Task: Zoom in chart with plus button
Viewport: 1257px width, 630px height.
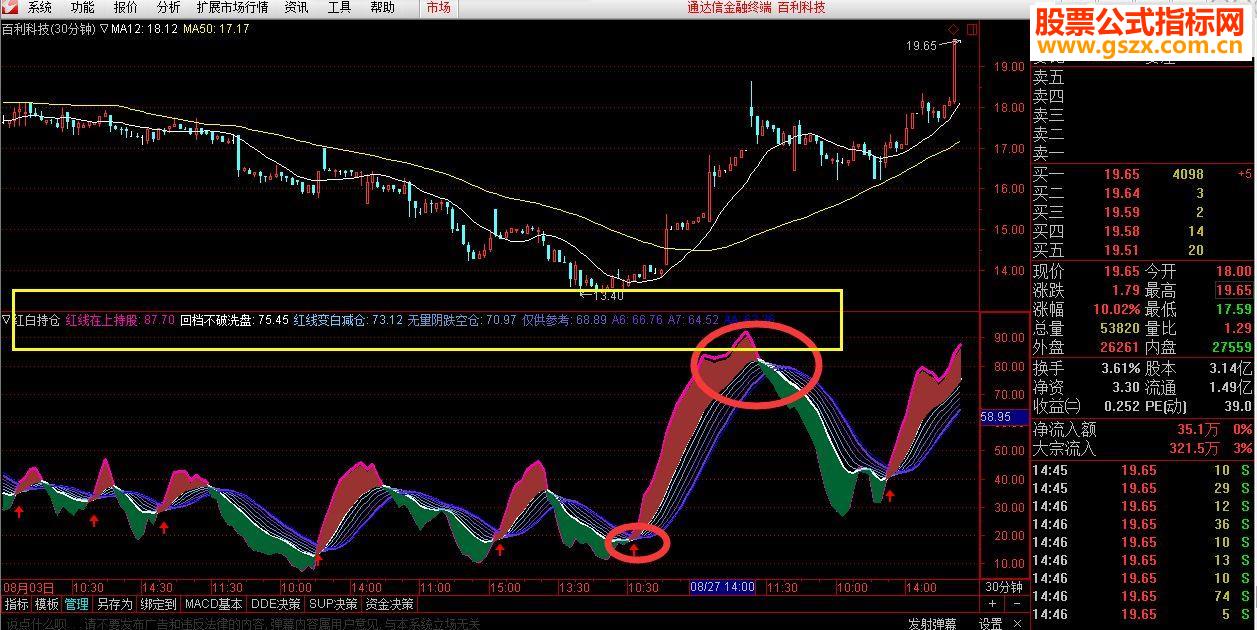Action: (x=992, y=604)
